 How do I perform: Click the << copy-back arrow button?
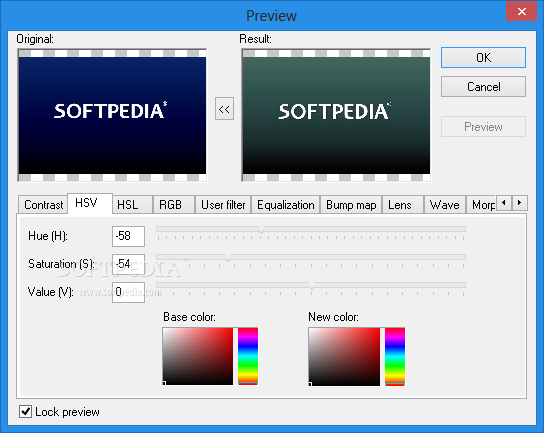[224, 109]
